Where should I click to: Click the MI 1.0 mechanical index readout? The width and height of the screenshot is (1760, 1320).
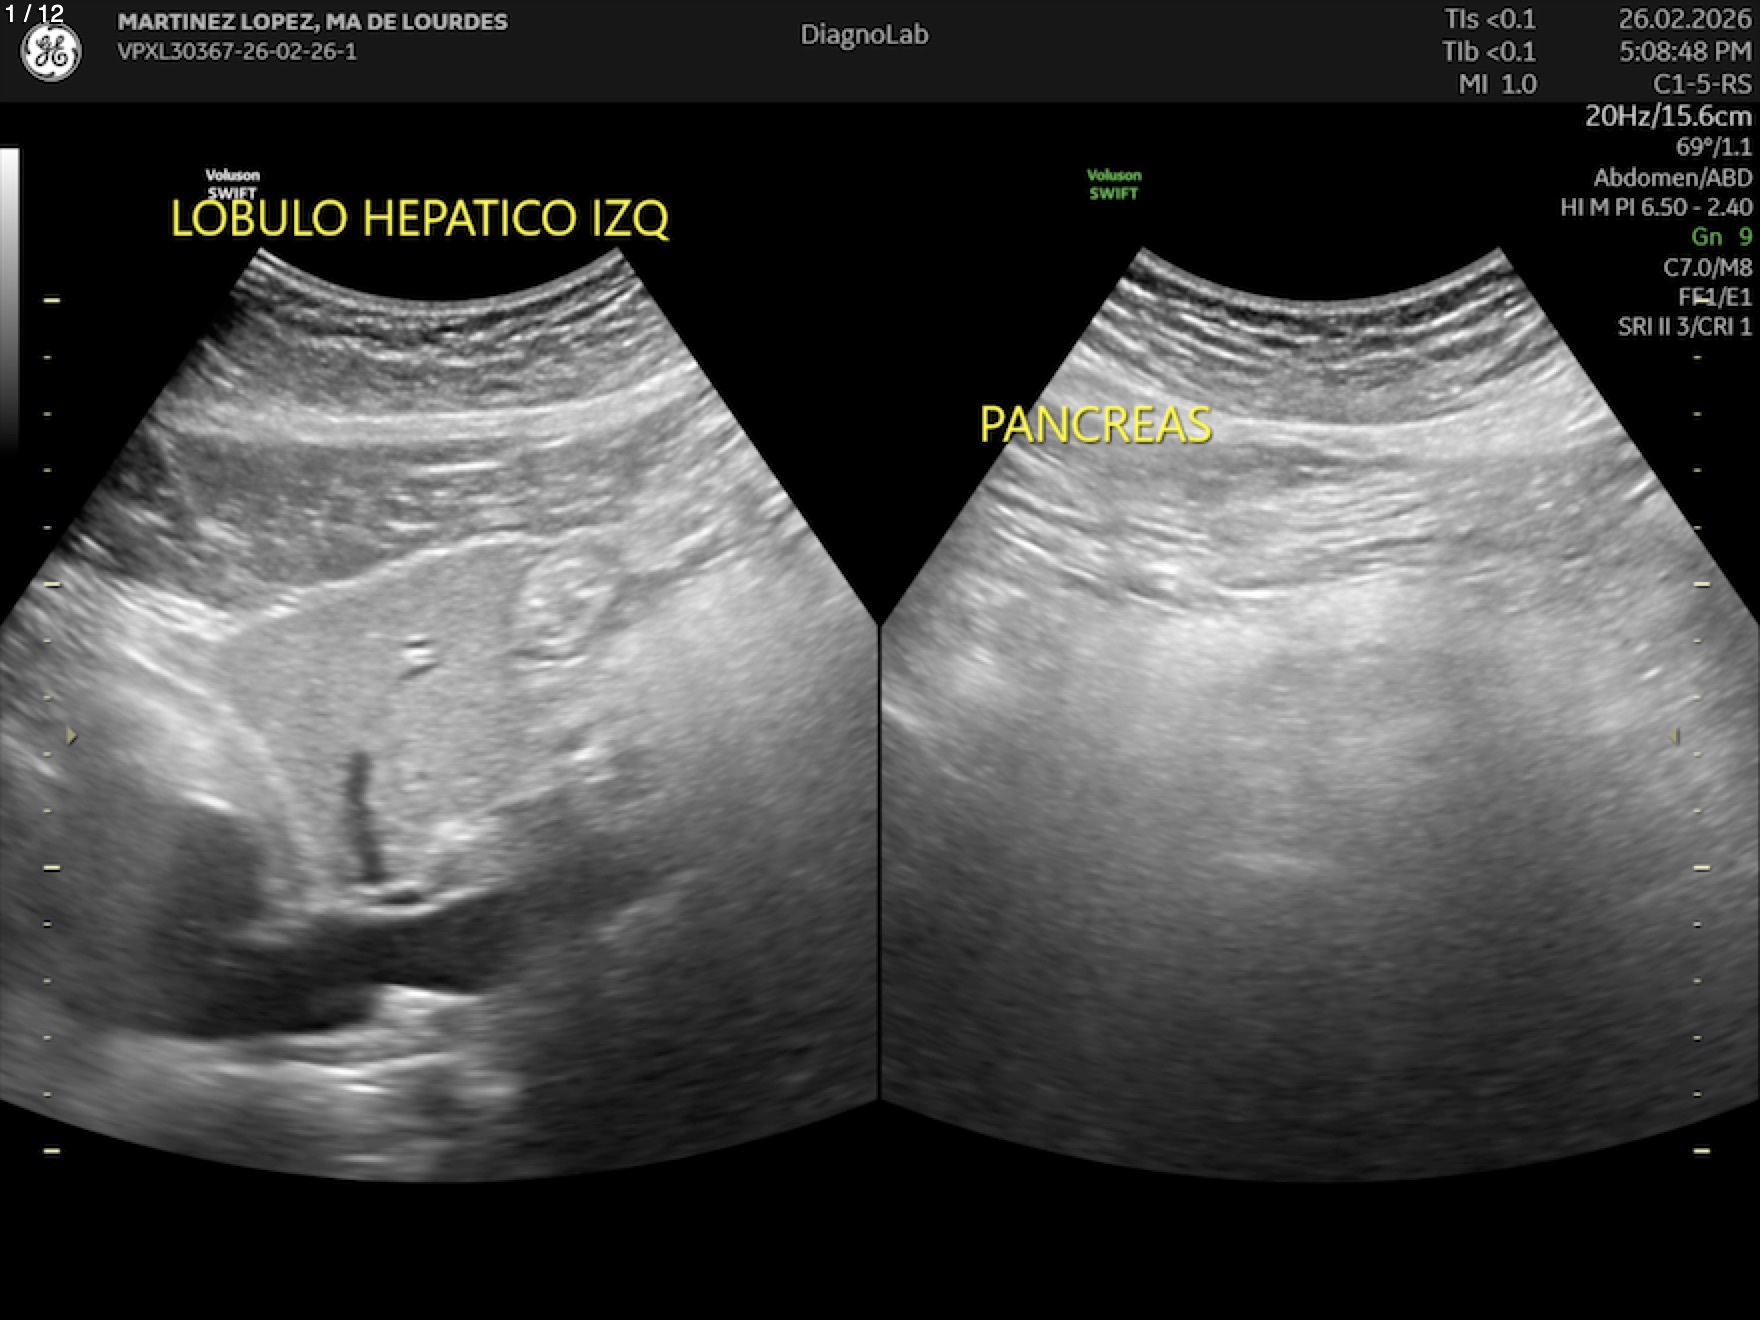(1497, 84)
